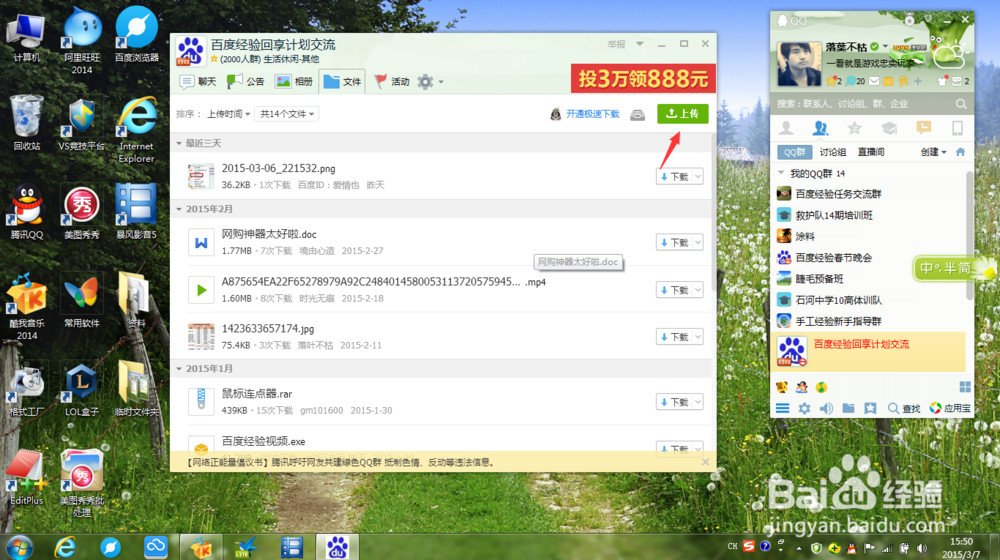This screenshot has width=1000, height=560.
Task: Click the 举报 report link
Action: click(x=616, y=44)
